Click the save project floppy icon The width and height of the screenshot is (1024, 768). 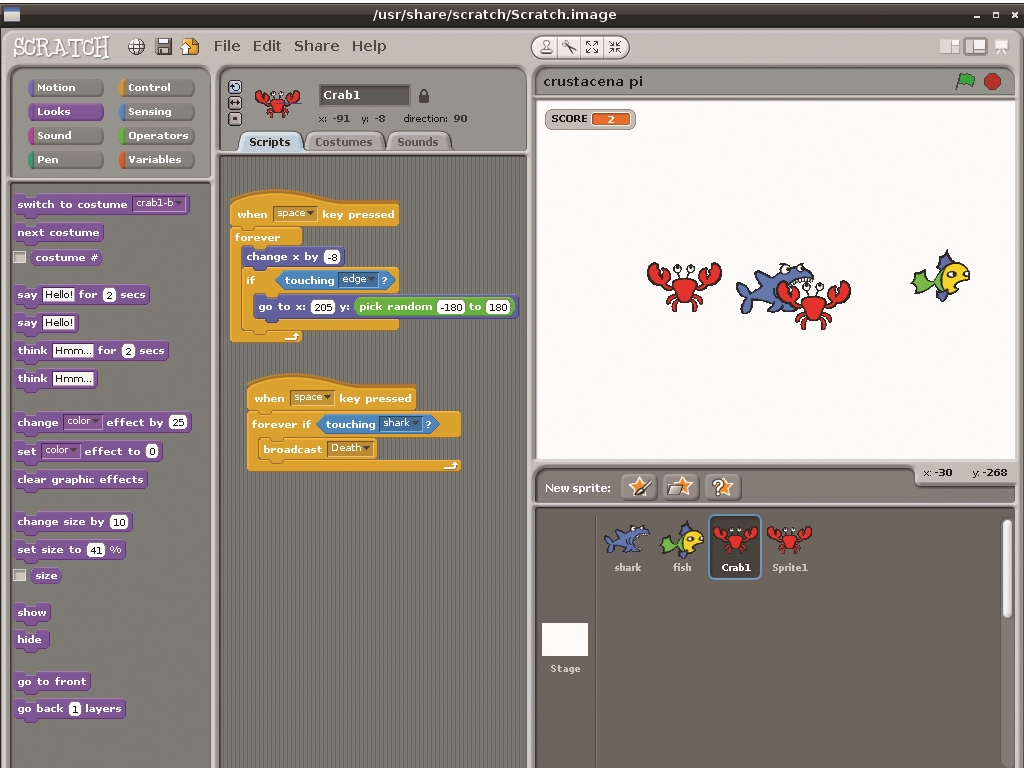(x=163, y=46)
